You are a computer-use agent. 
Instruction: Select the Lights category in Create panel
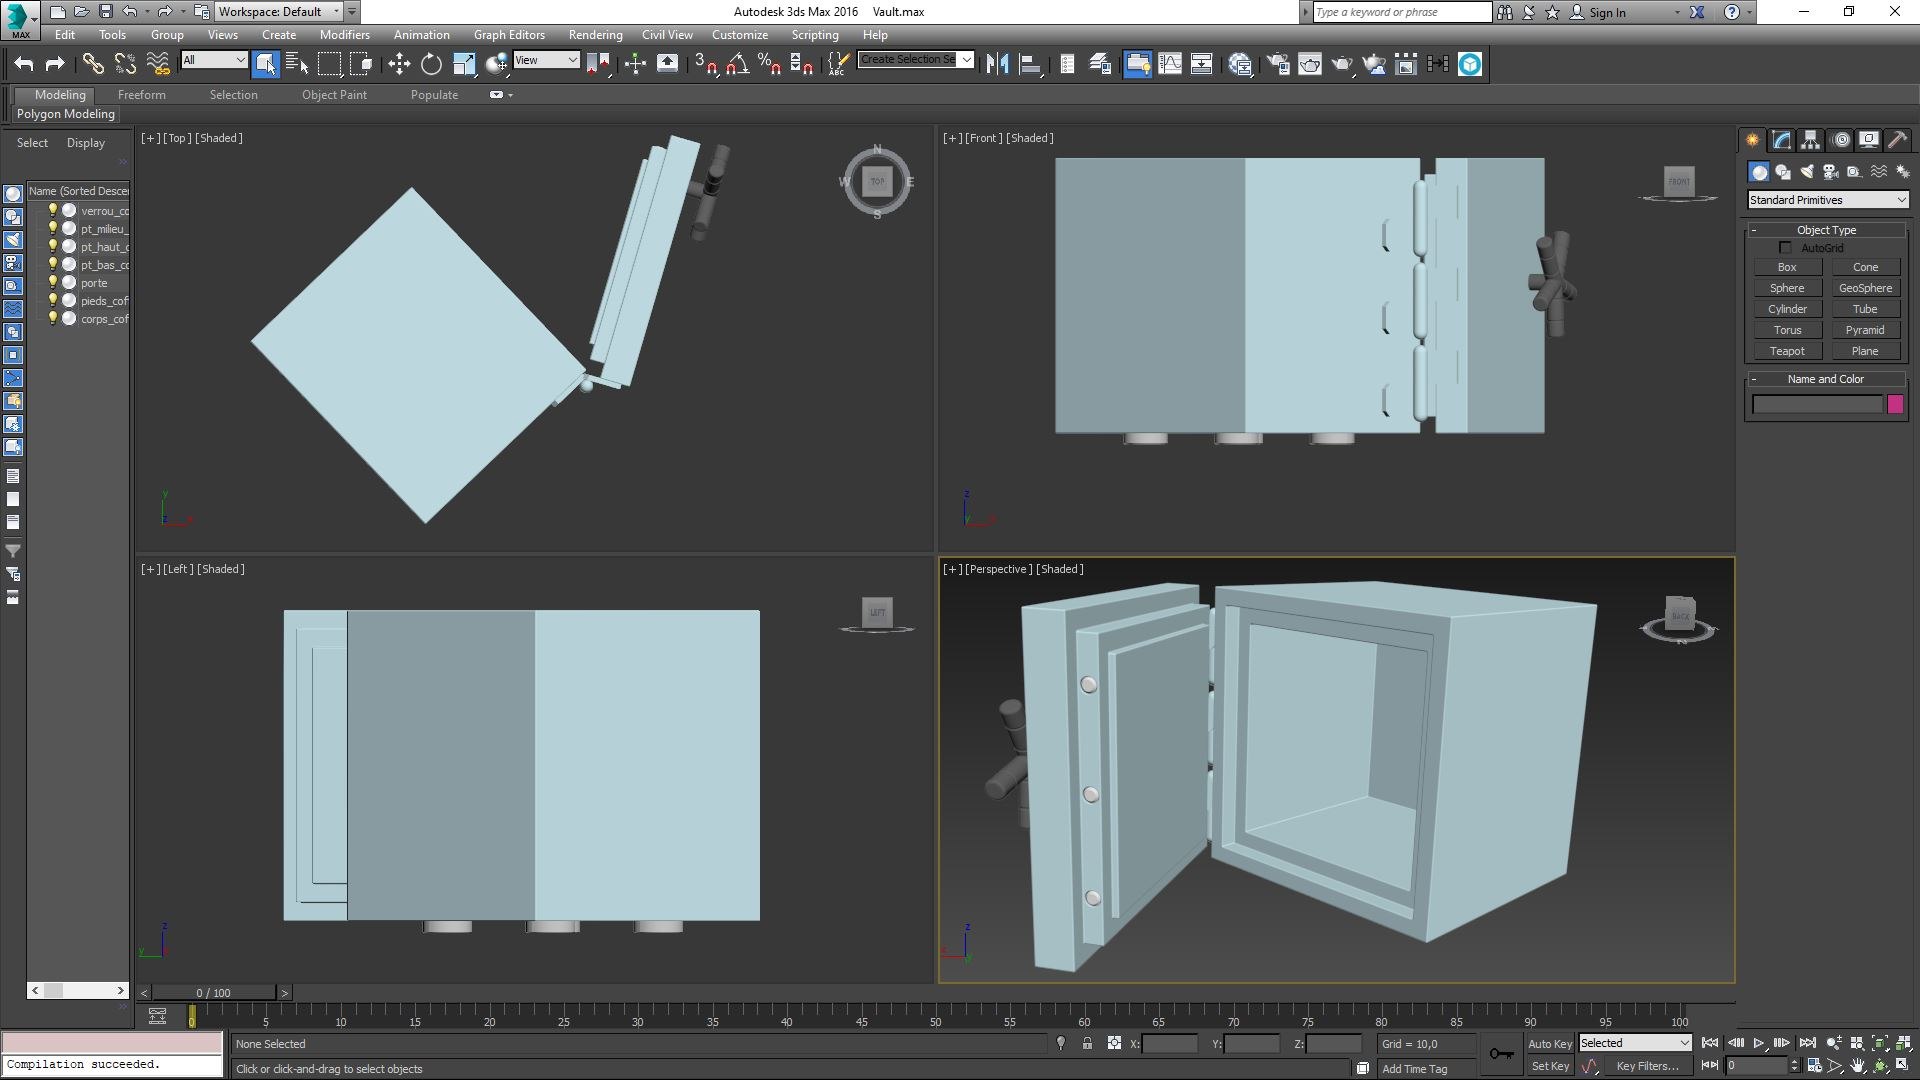(x=1807, y=172)
